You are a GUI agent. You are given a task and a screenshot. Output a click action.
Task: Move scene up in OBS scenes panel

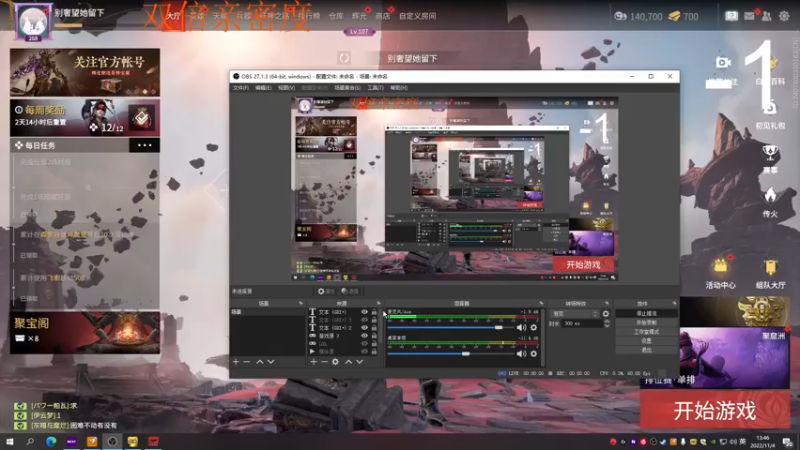pyautogui.click(x=260, y=362)
